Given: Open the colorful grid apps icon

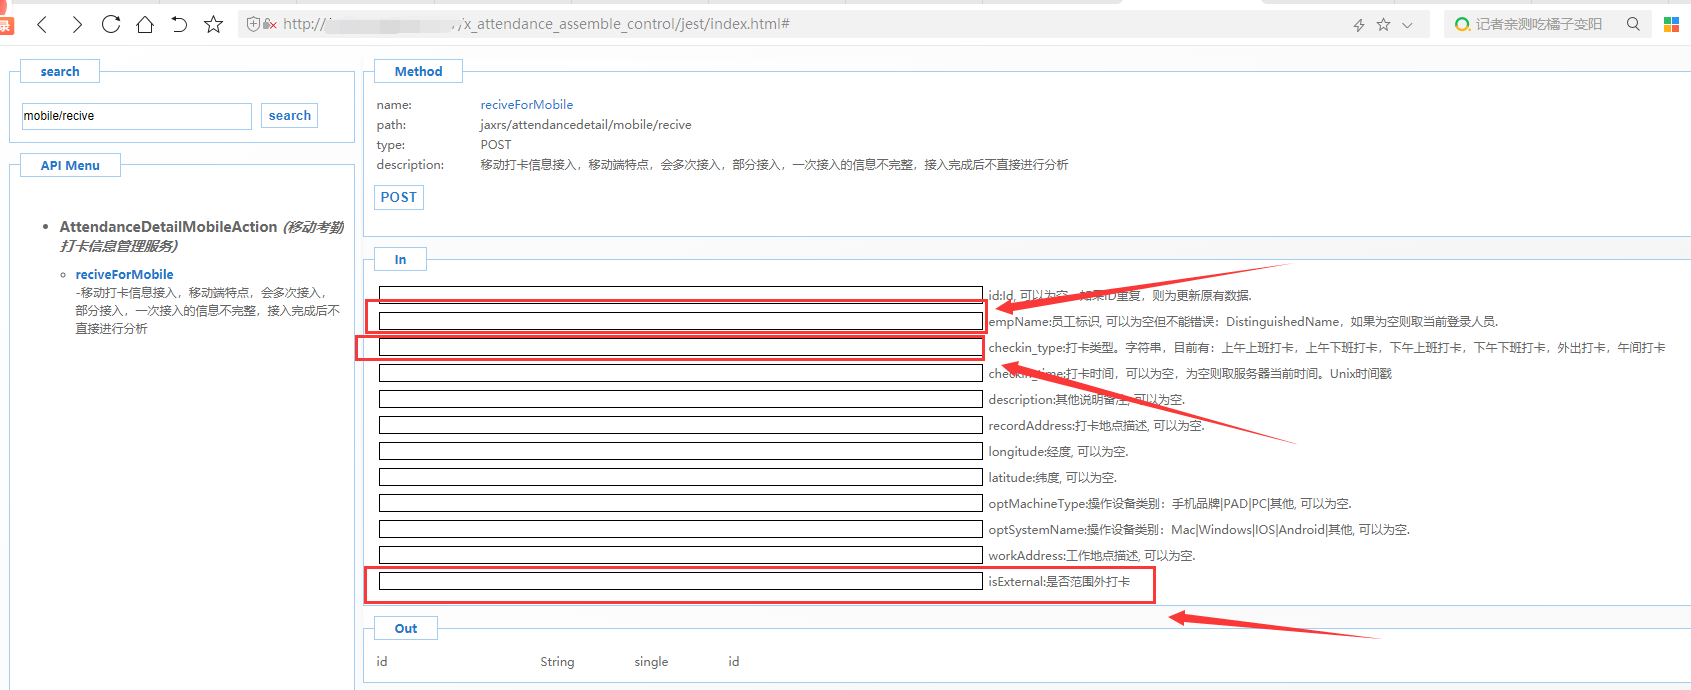Looking at the screenshot, I should pyautogui.click(x=1671, y=24).
